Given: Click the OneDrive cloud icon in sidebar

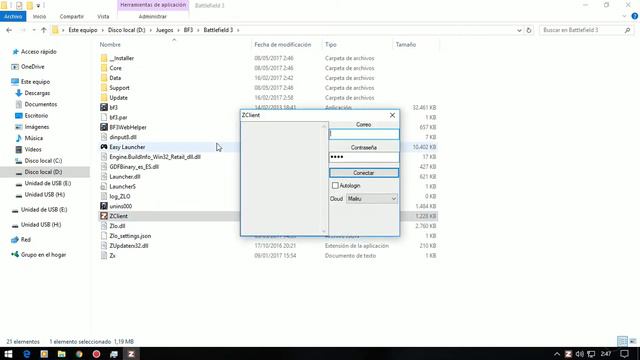Looking at the screenshot, I should [15, 67].
